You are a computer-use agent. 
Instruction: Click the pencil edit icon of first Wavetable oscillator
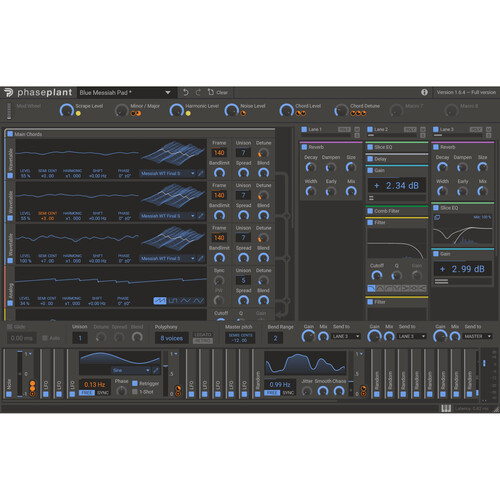pos(201,173)
